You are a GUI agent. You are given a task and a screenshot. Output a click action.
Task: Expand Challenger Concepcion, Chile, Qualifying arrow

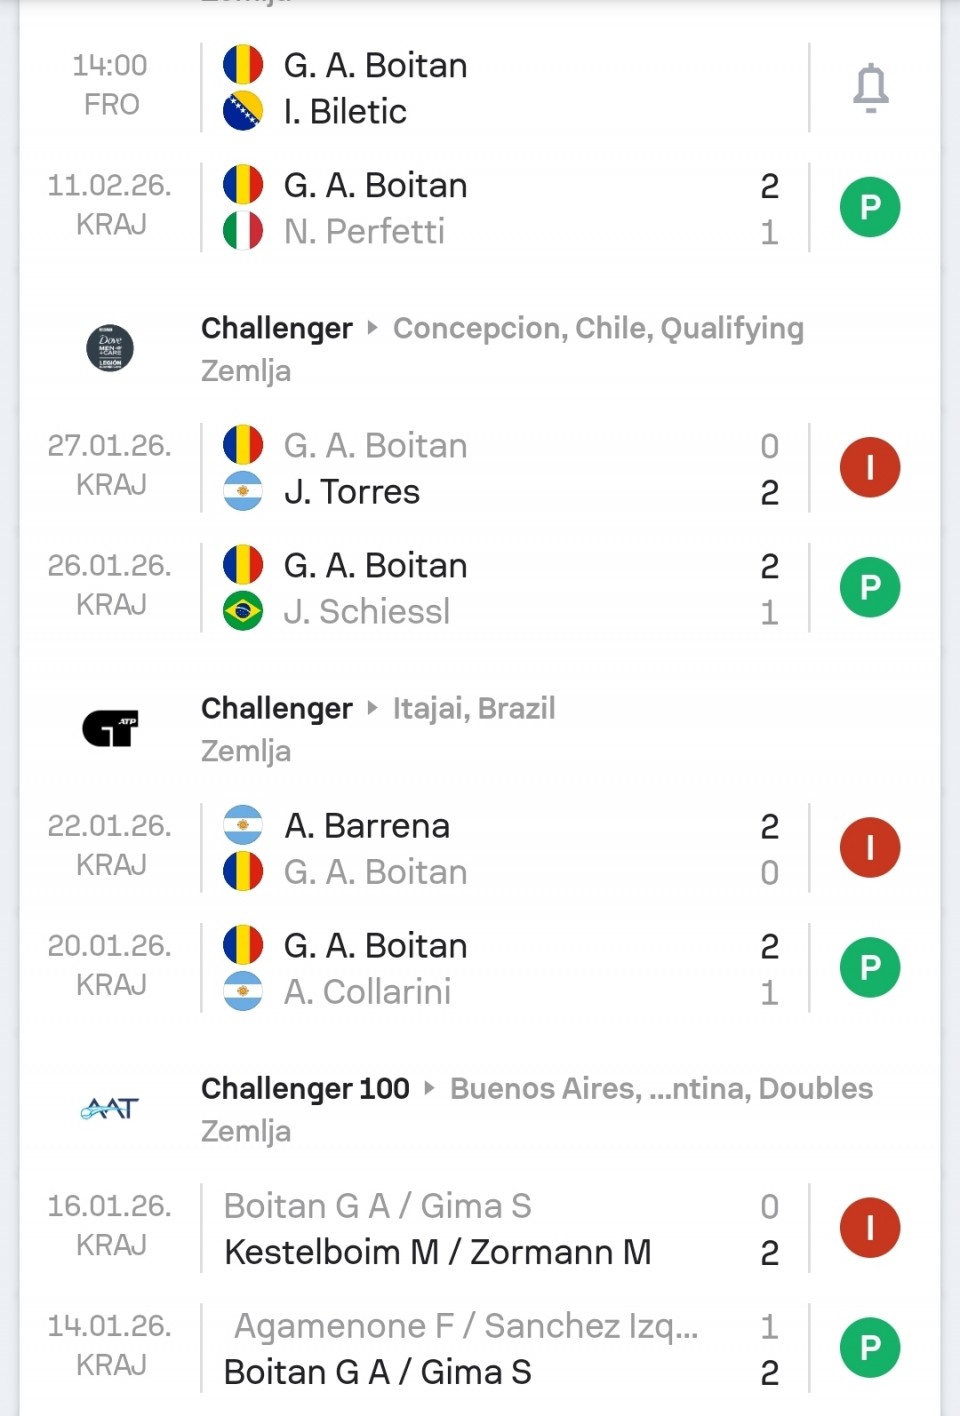tap(373, 328)
